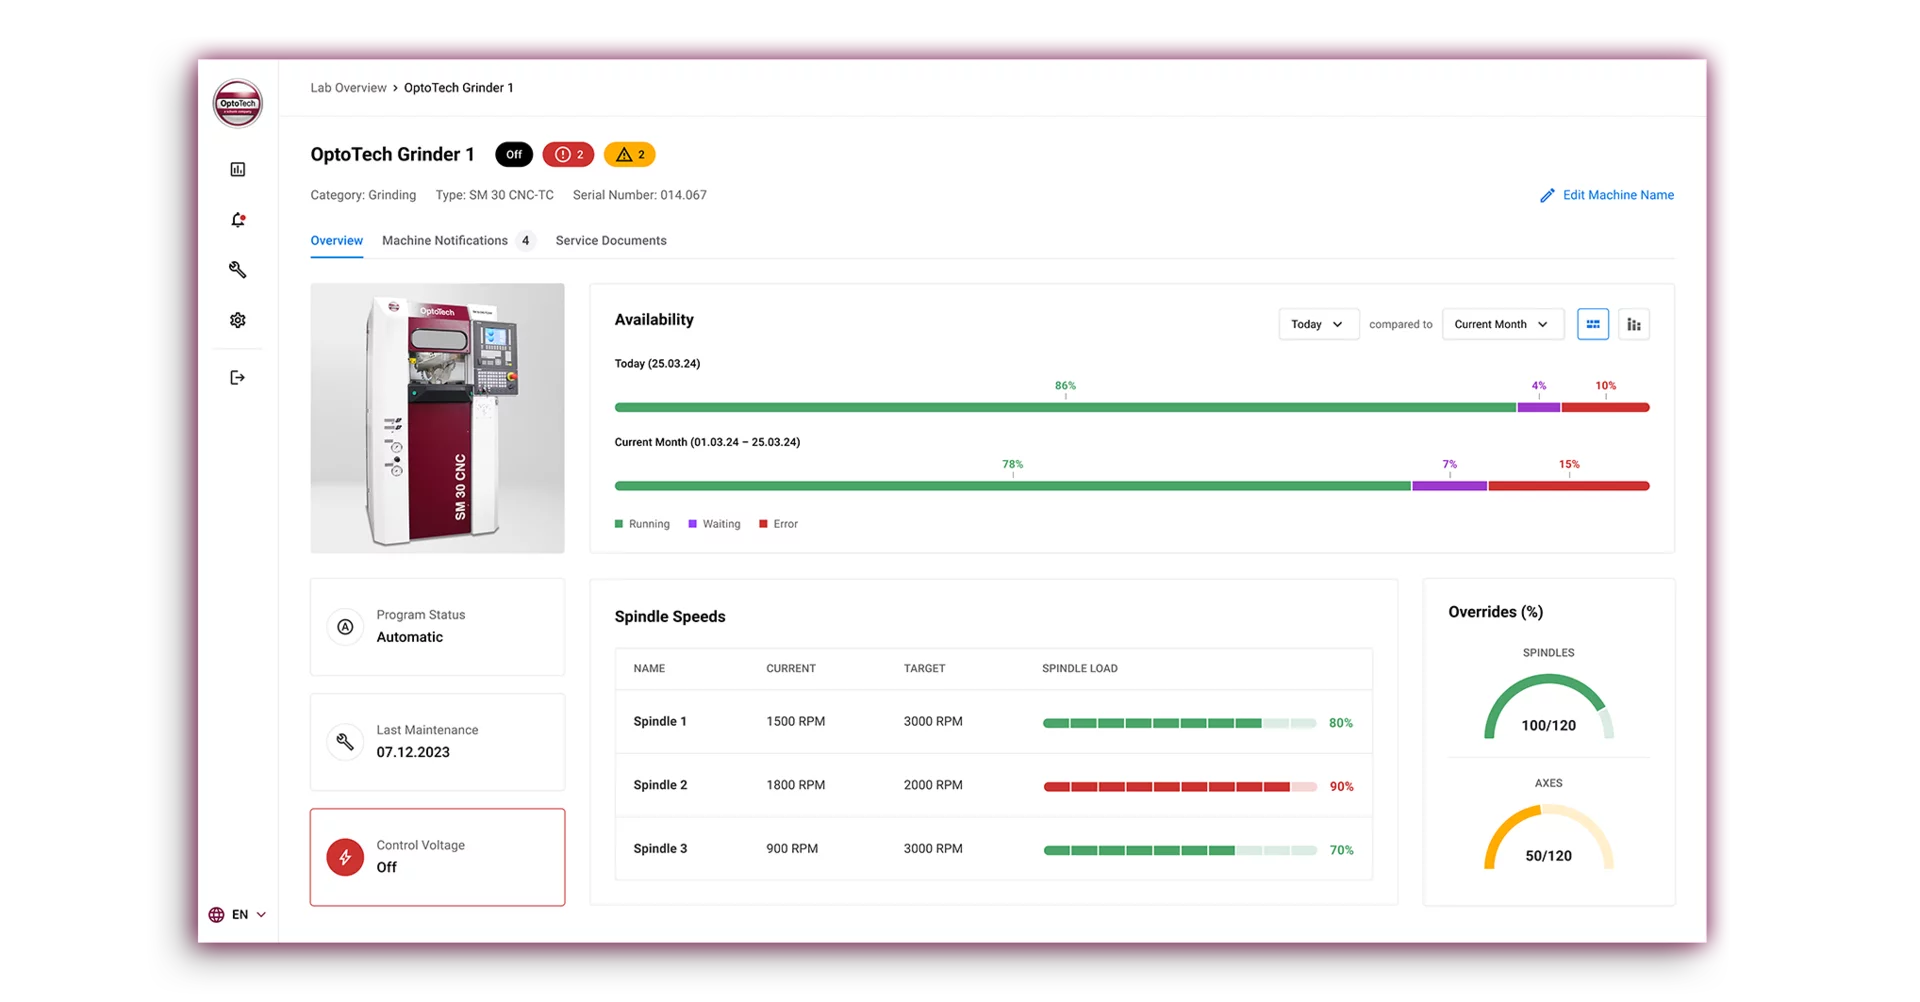Open notifications bell in sidebar
This screenshot has width=1920, height=1002.
[238, 220]
